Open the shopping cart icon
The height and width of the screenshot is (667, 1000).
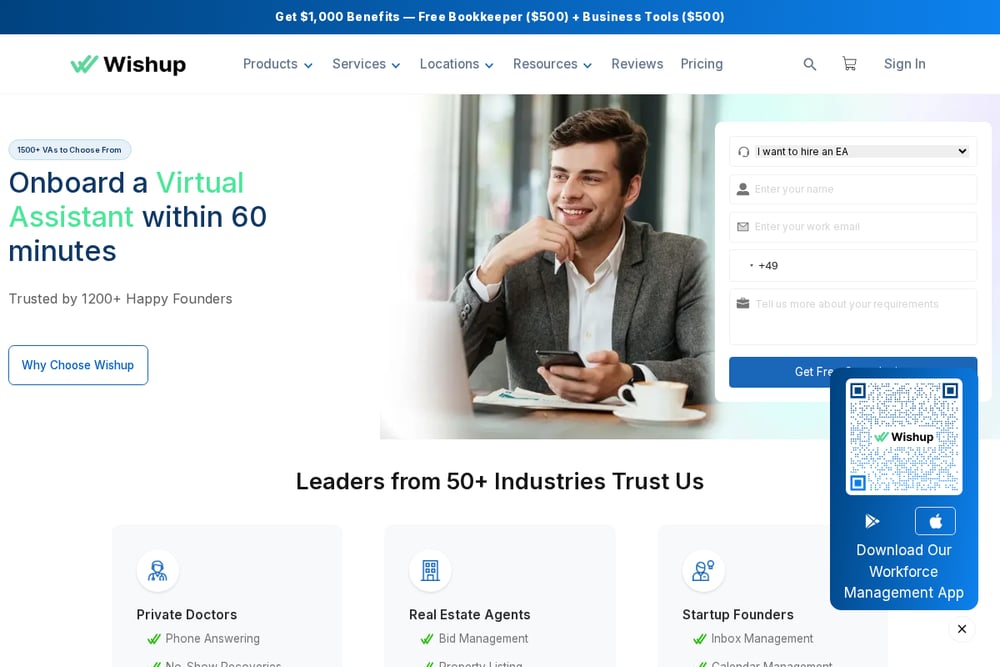pyautogui.click(x=849, y=64)
